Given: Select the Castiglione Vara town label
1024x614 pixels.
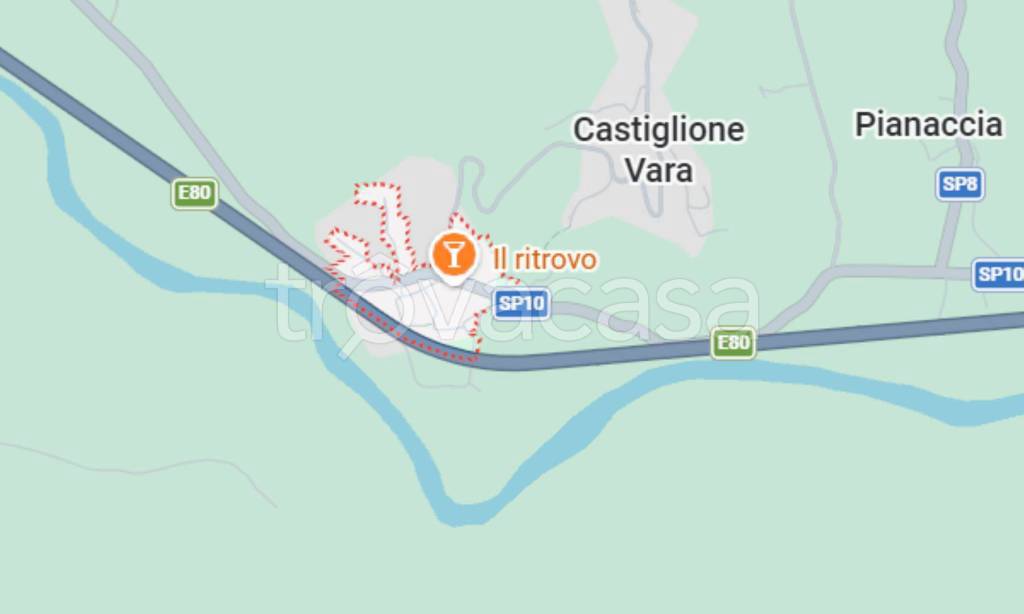Looking at the screenshot, I should (x=658, y=150).
